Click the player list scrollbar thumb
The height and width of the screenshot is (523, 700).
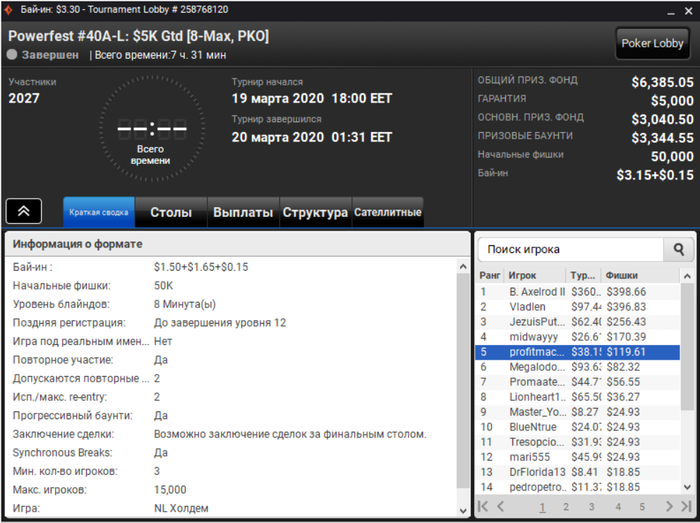(x=687, y=347)
